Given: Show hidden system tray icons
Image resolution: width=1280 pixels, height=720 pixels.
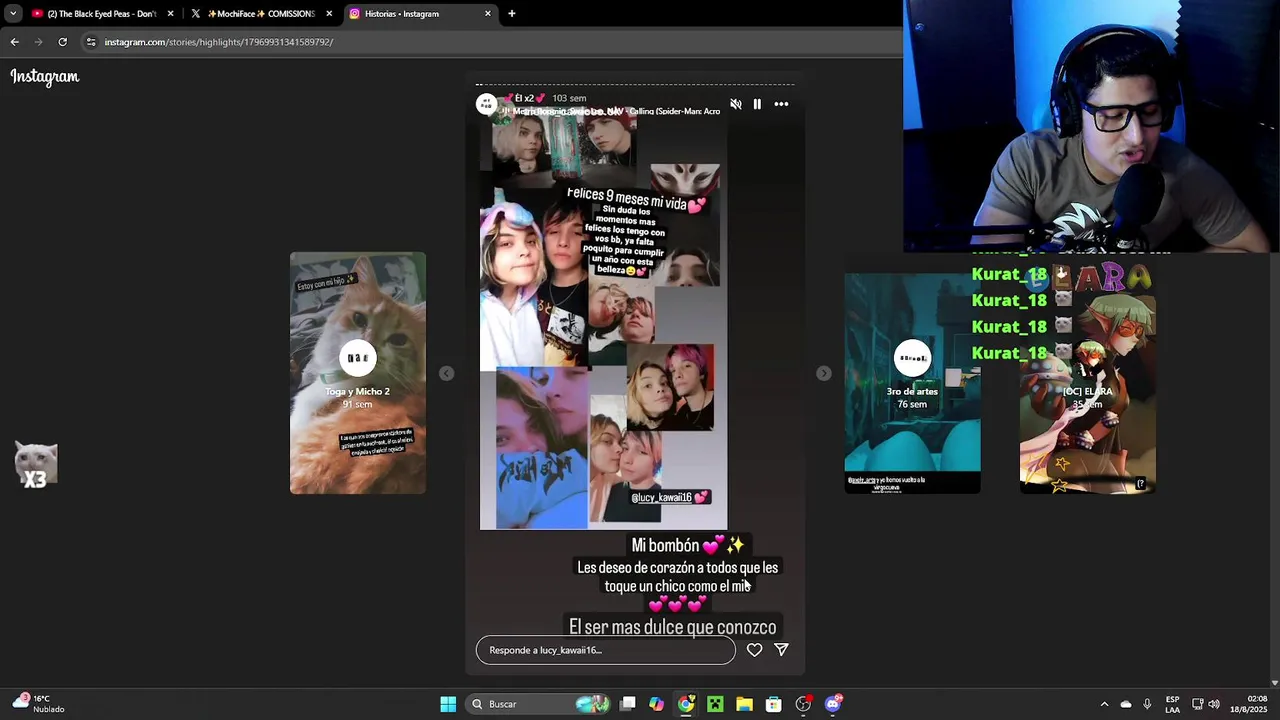Looking at the screenshot, I should click(1104, 704).
